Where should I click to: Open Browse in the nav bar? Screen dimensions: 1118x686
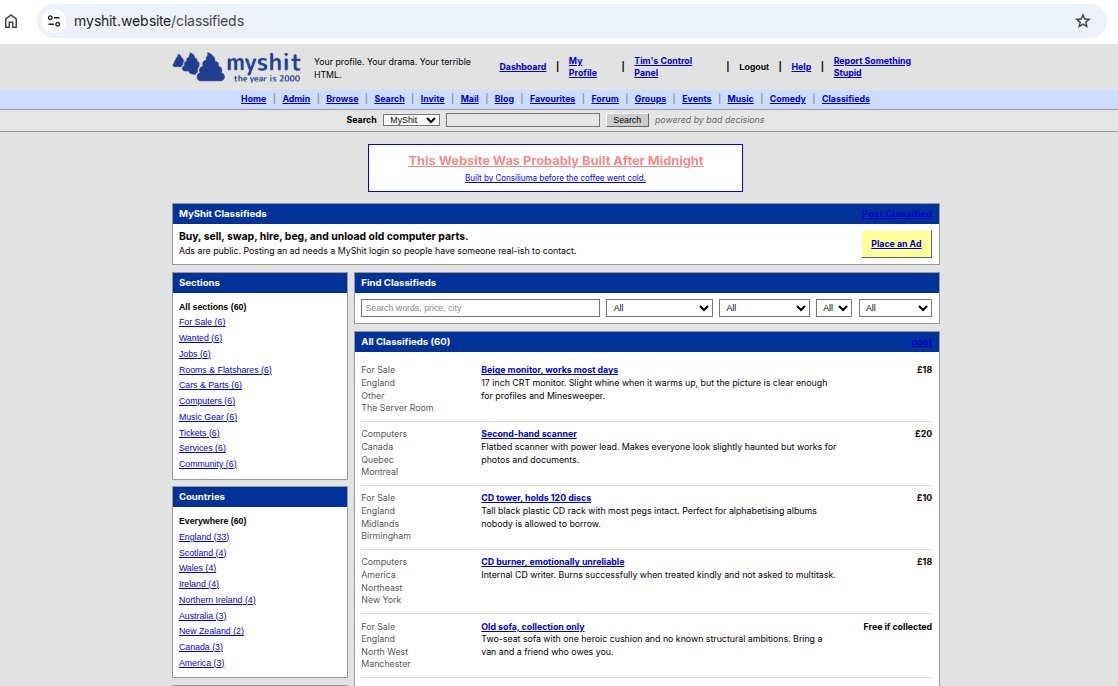[x=342, y=99]
